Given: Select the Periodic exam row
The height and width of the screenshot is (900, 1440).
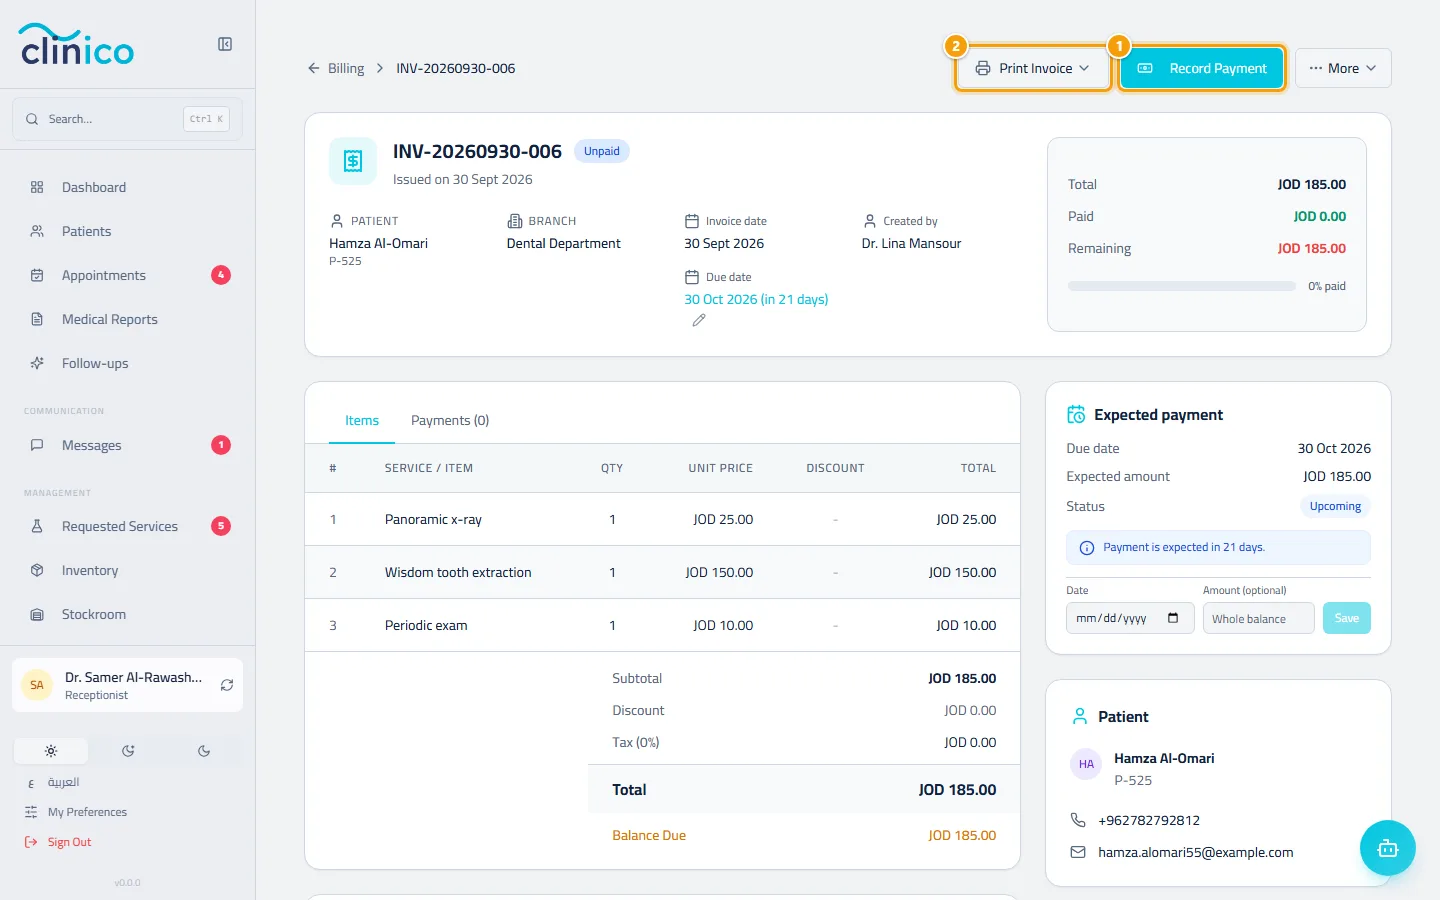Looking at the screenshot, I should [662, 625].
